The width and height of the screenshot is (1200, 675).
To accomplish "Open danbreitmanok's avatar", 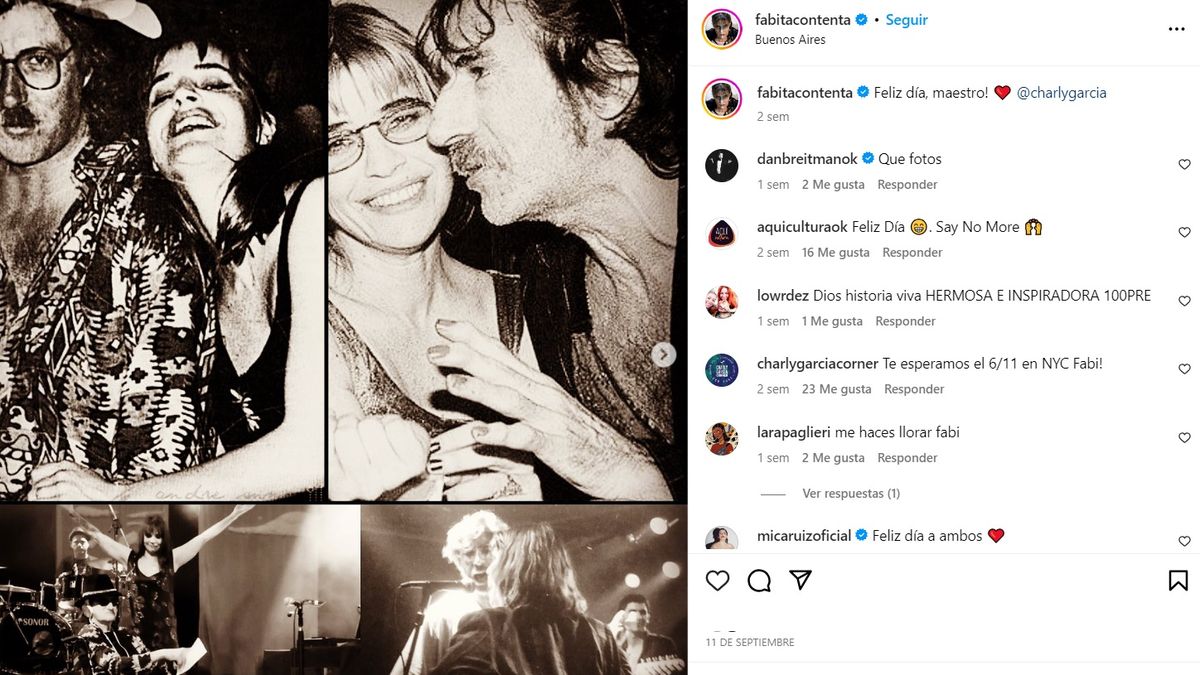I will [722, 165].
